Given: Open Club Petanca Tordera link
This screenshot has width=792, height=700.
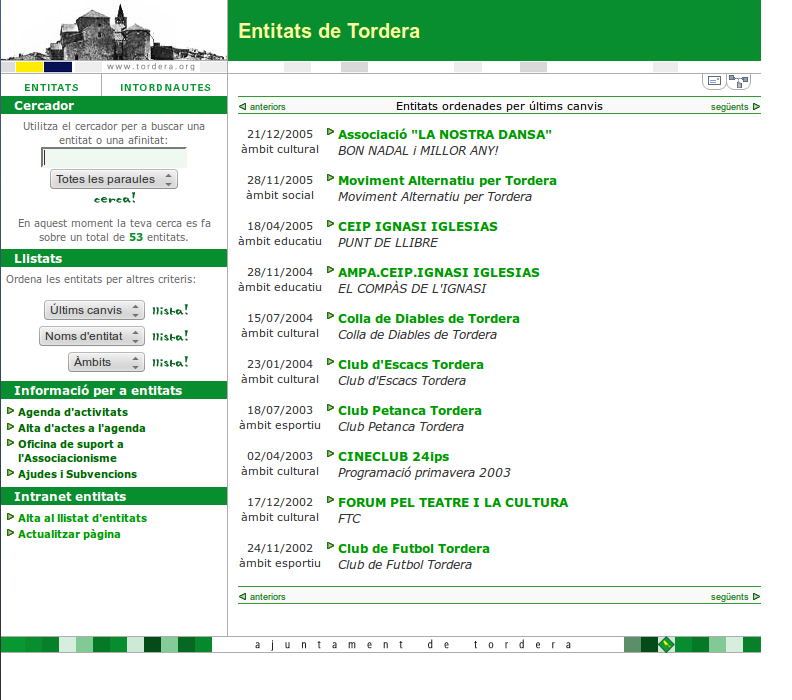Looking at the screenshot, I should coord(410,410).
